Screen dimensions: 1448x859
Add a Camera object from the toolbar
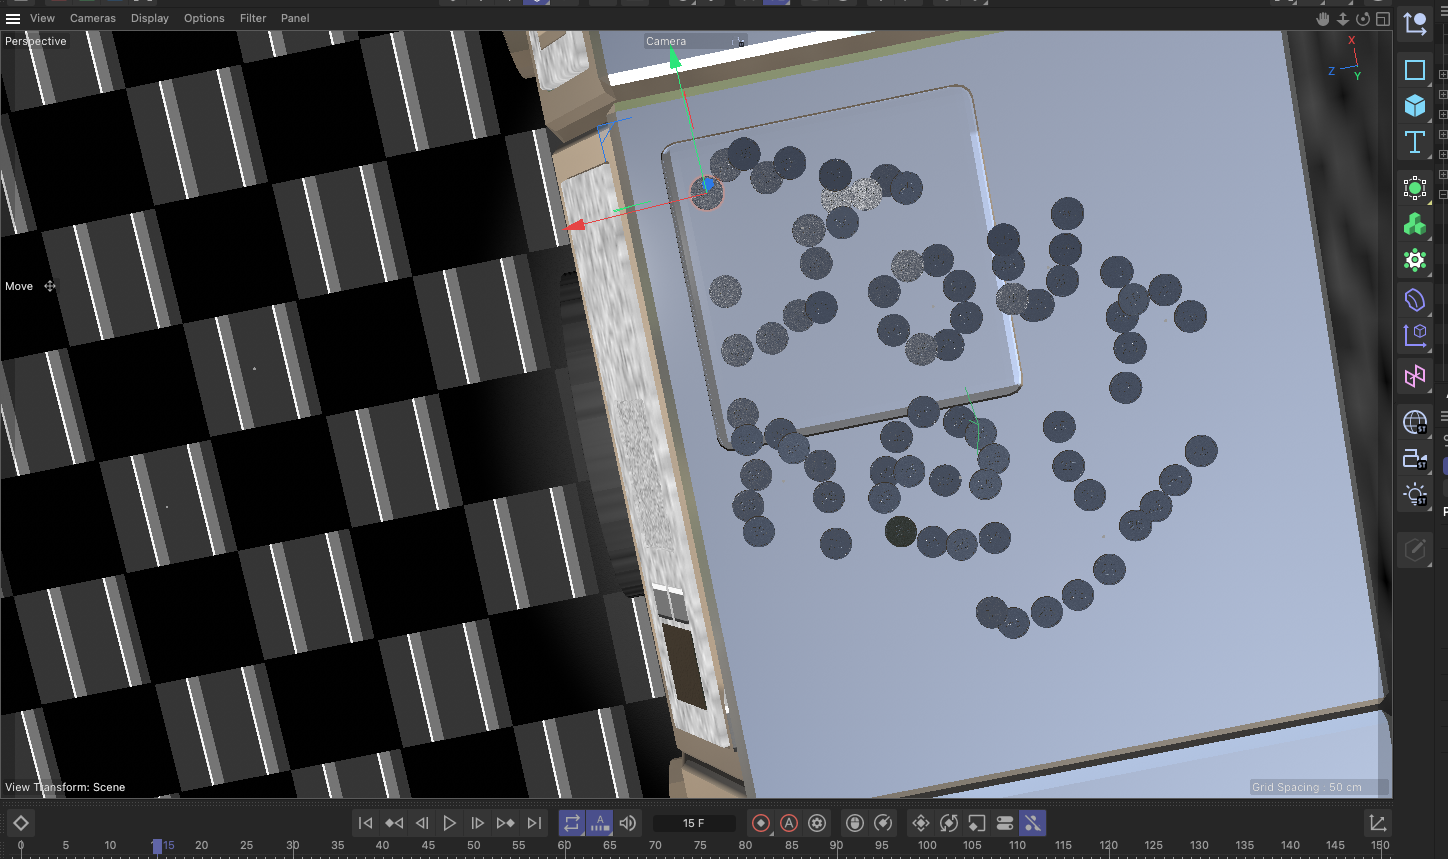tap(1415, 459)
